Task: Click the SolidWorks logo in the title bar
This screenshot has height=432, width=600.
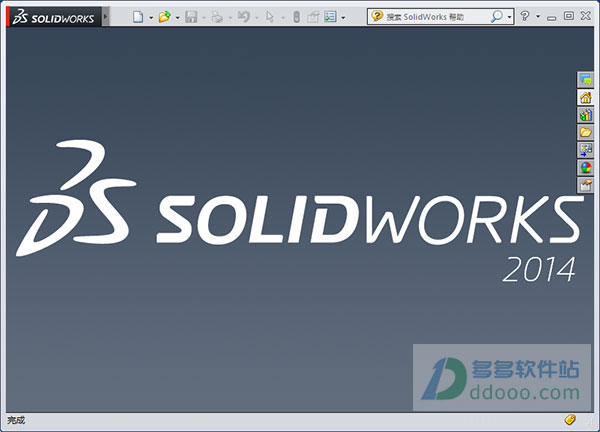Action: 54,17
